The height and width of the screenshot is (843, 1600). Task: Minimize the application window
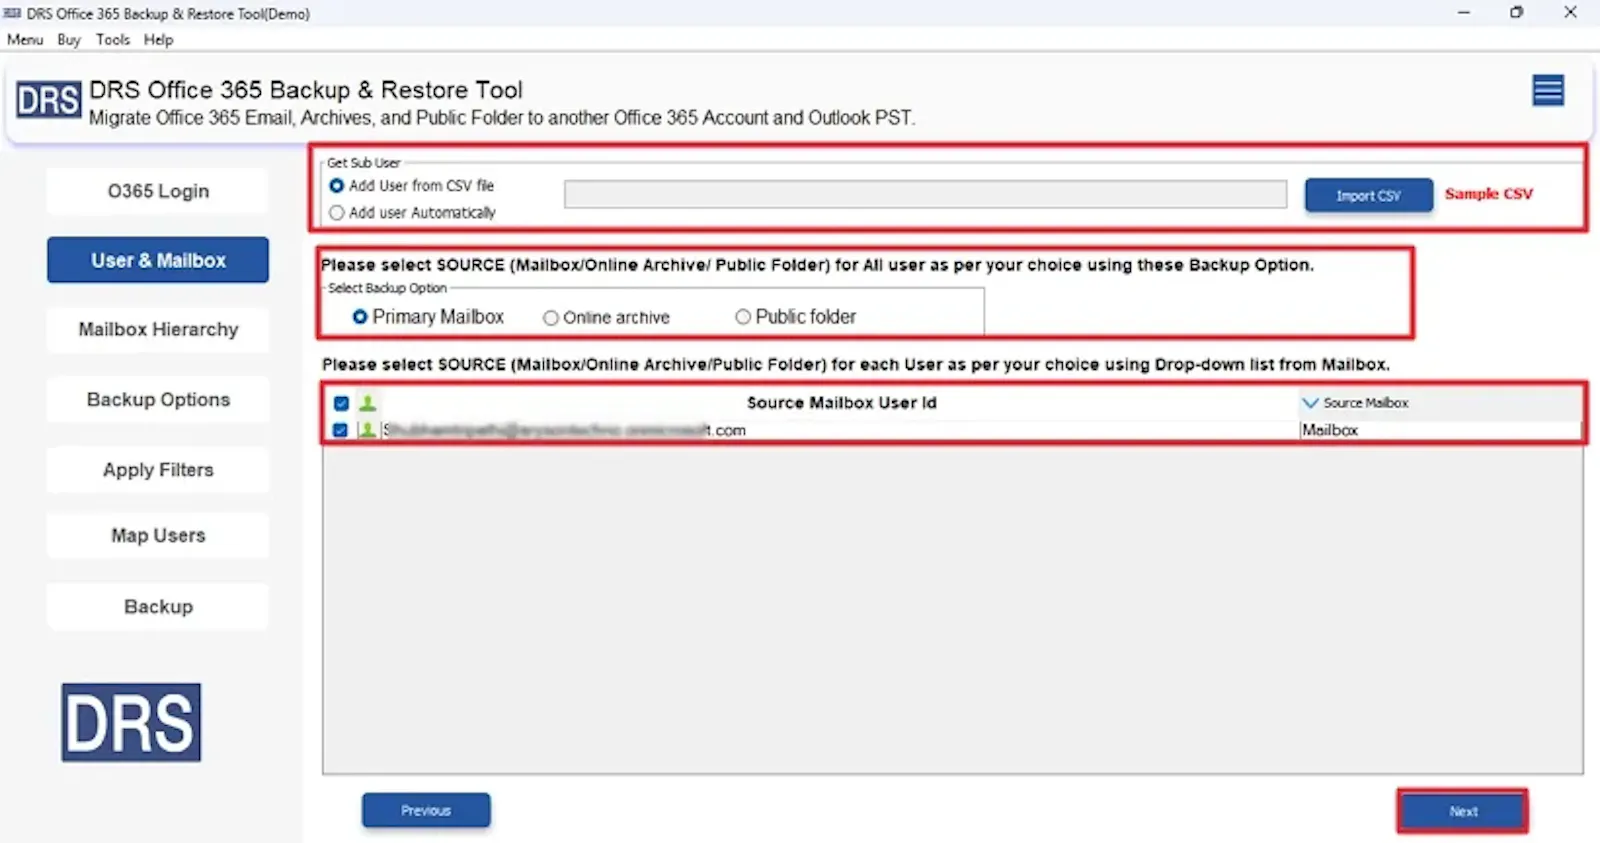pos(1464,13)
